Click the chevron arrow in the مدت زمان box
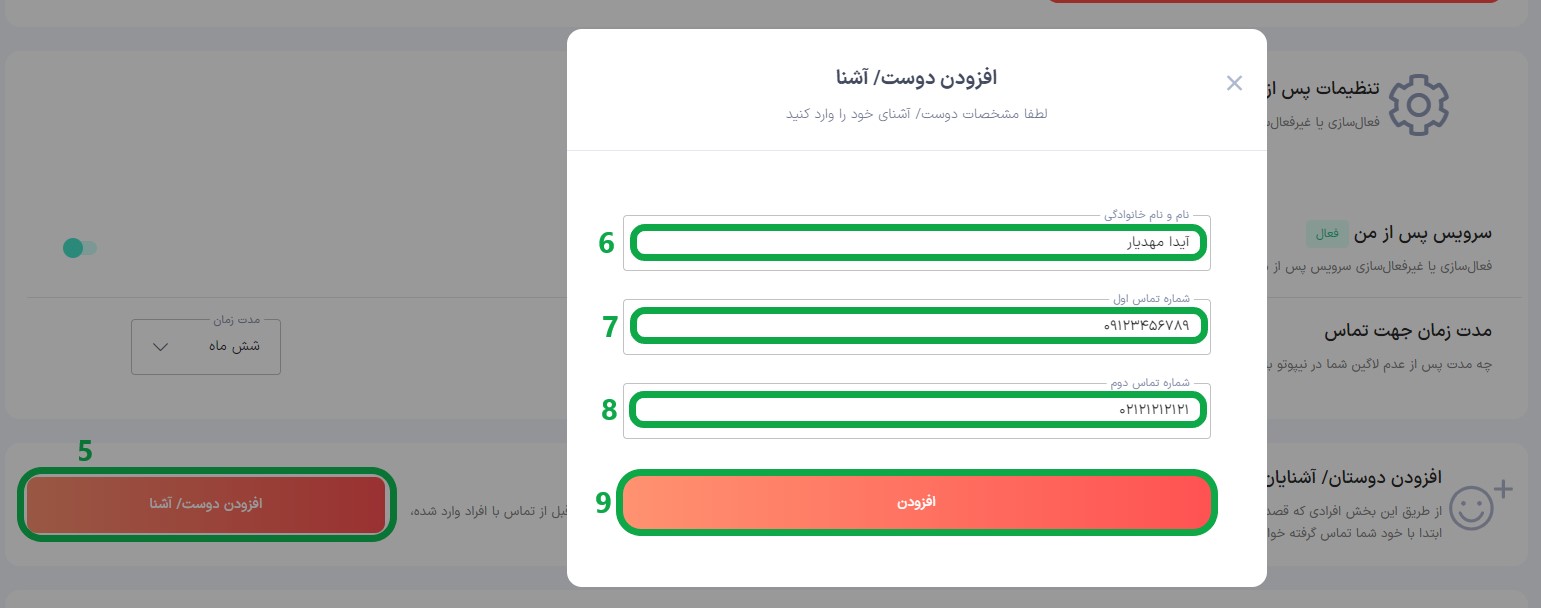The image size is (1541, 608). 160,347
